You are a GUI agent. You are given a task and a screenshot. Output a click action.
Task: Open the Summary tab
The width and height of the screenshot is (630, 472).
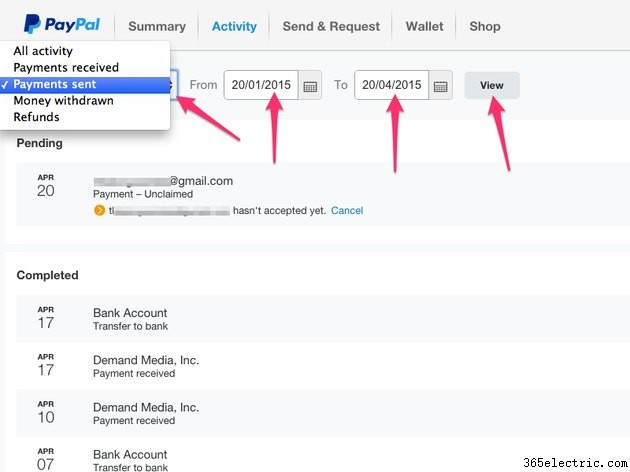[157, 27]
